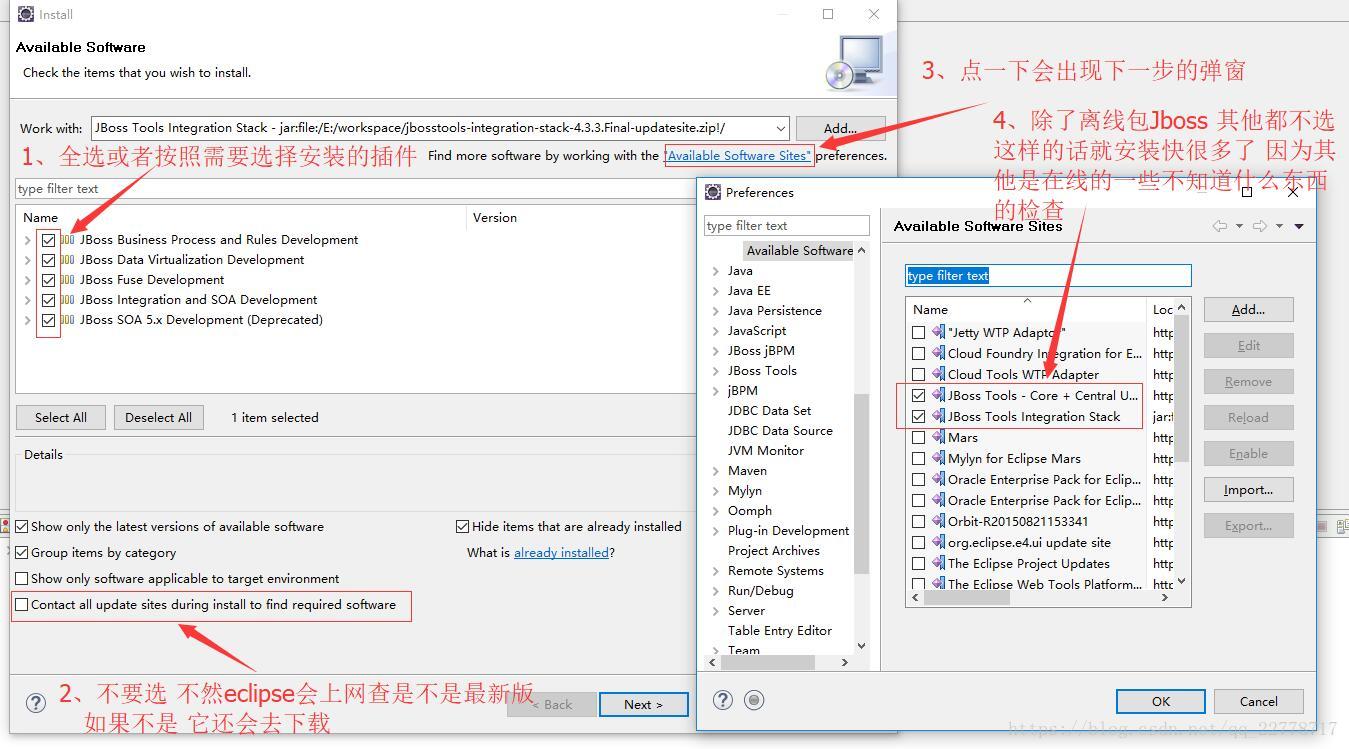Confirm Preferences with OK button

coord(1161,701)
